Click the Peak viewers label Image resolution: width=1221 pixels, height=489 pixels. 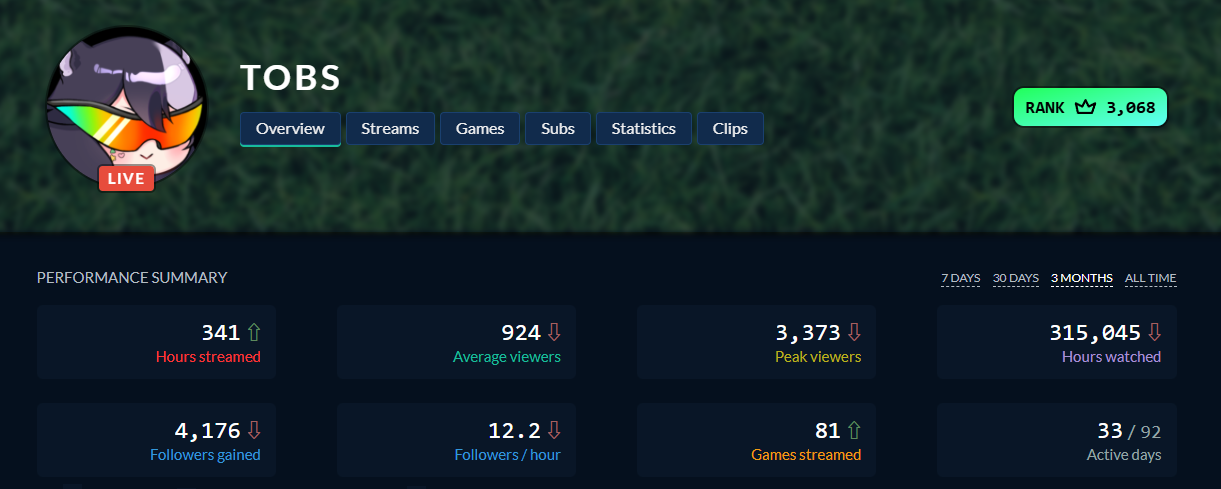(x=818, y=357)
